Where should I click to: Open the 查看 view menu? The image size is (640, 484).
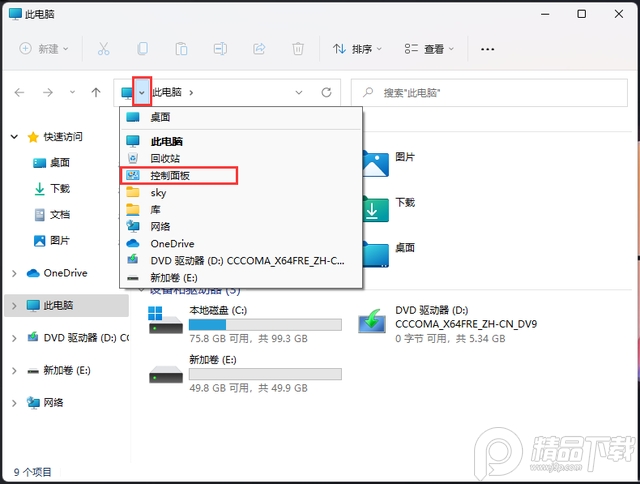point(429,49)
